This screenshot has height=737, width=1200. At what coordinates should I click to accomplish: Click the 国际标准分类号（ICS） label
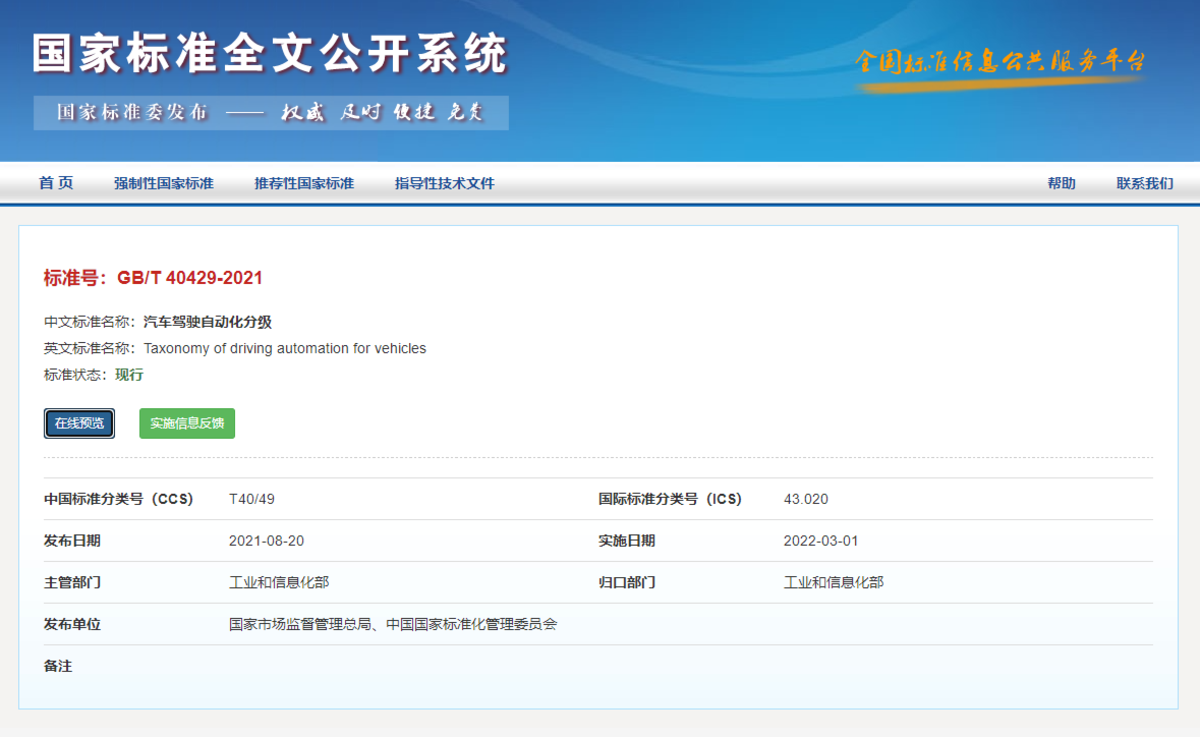click(x=670, y=499)
